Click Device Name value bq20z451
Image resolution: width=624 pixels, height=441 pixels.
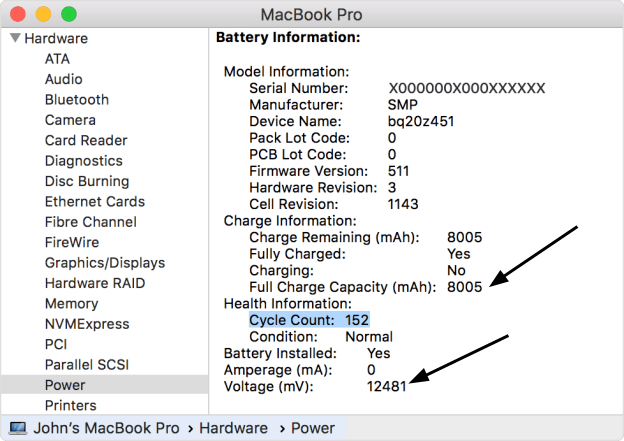pyautogui.click(x=421, y=121)
